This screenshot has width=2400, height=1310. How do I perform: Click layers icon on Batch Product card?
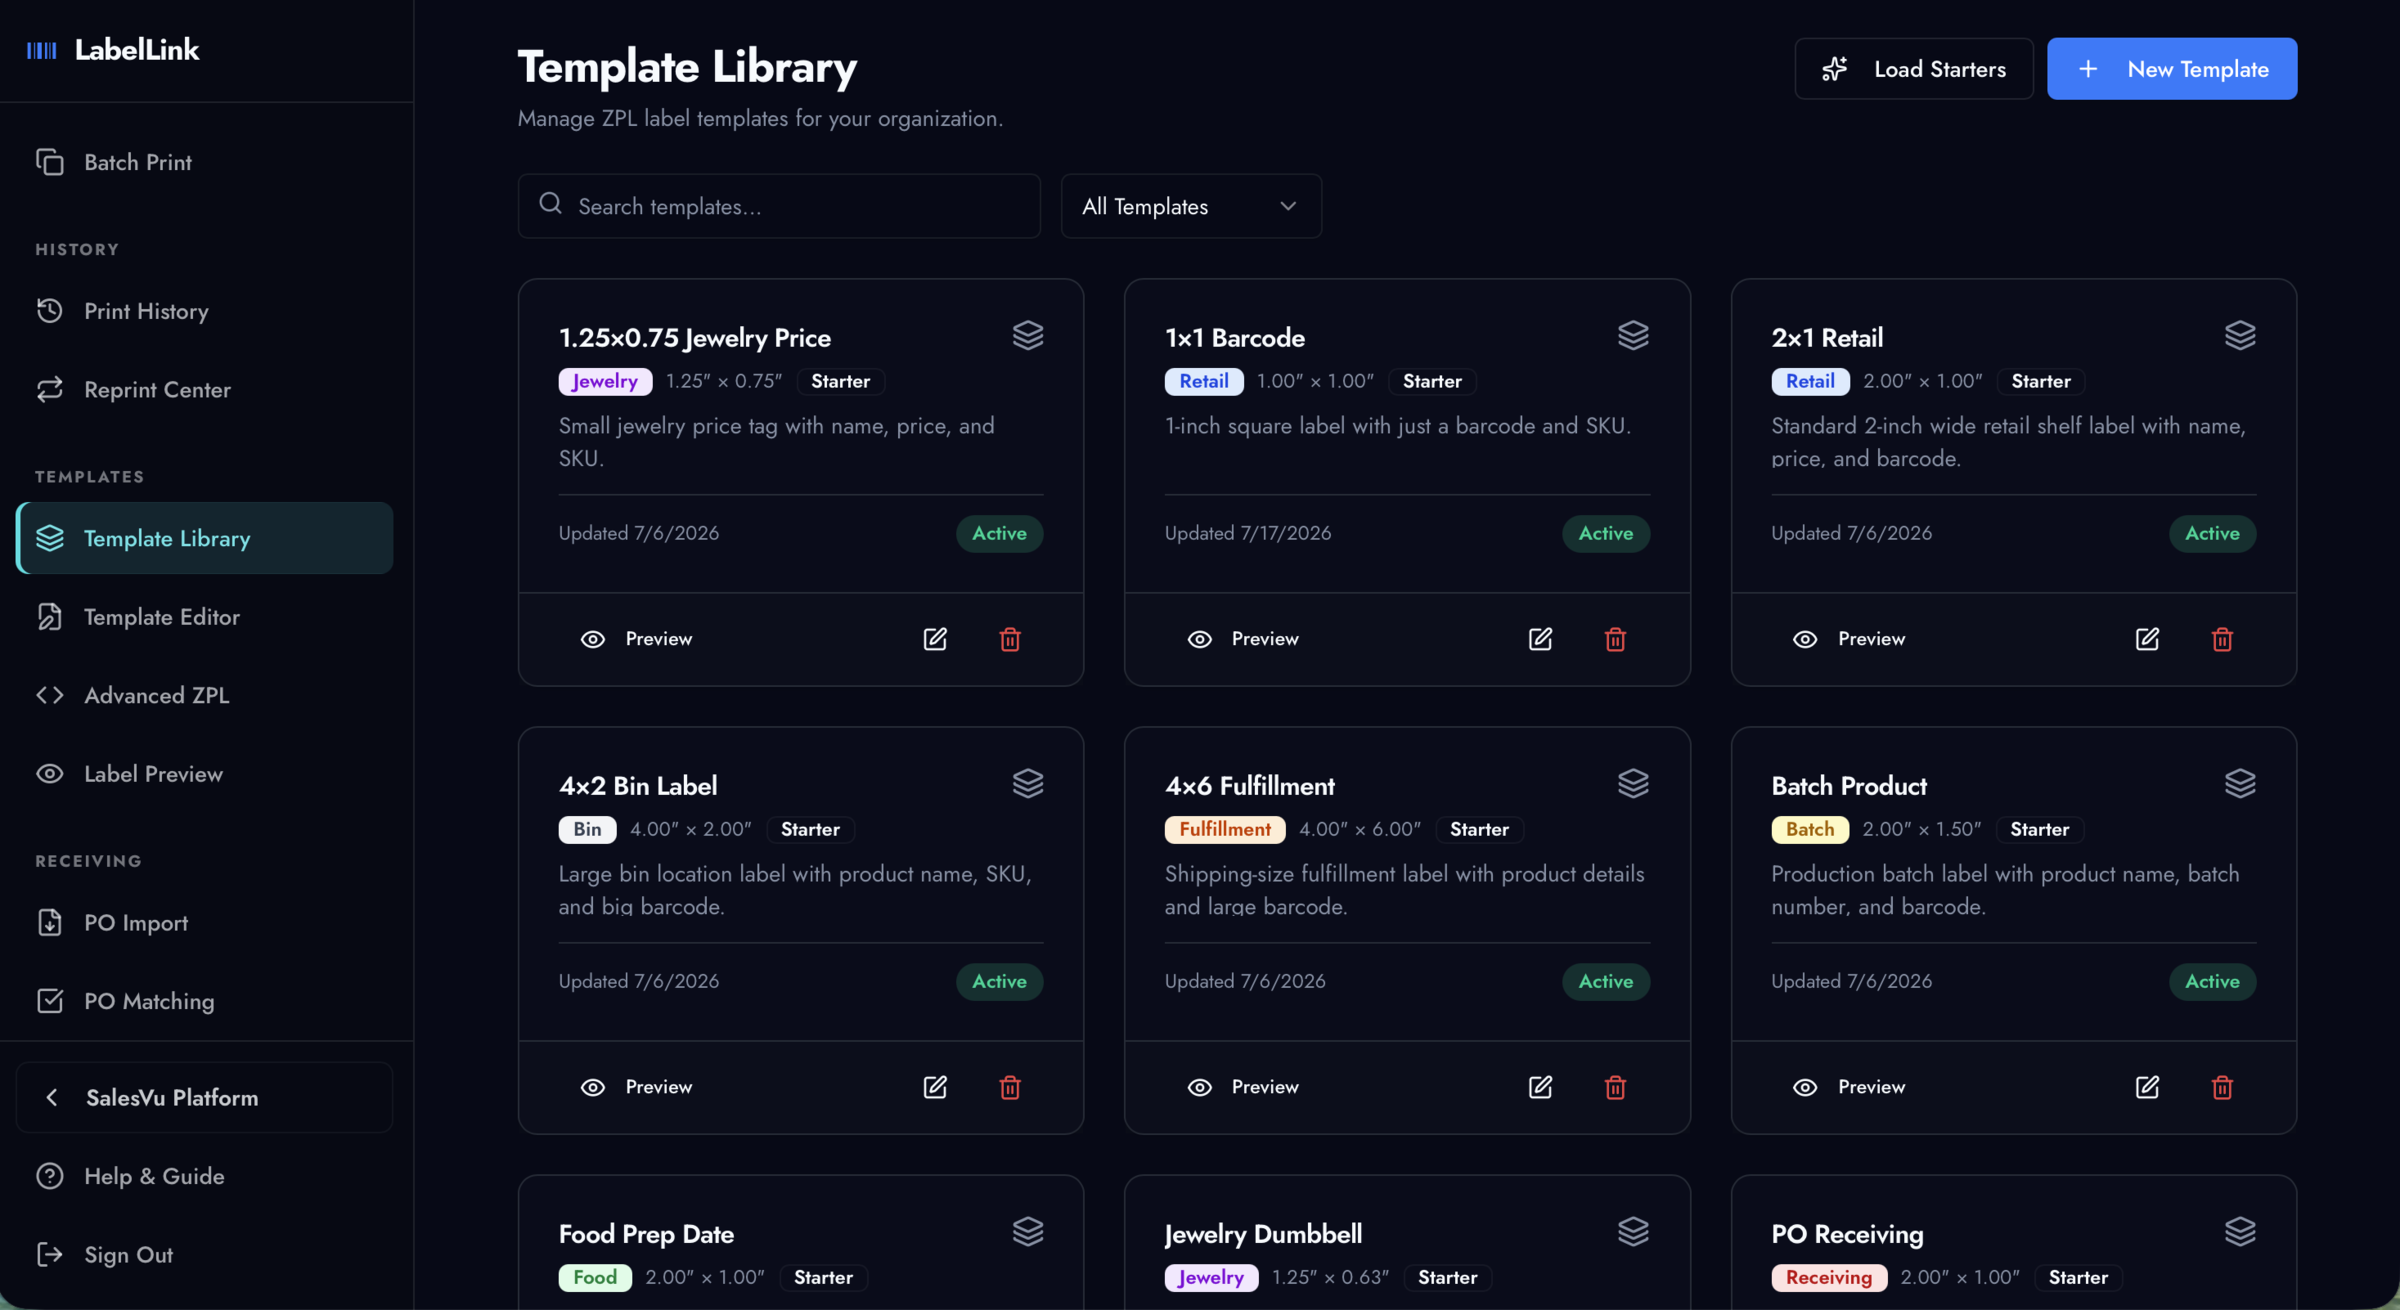pos(2240,783)
